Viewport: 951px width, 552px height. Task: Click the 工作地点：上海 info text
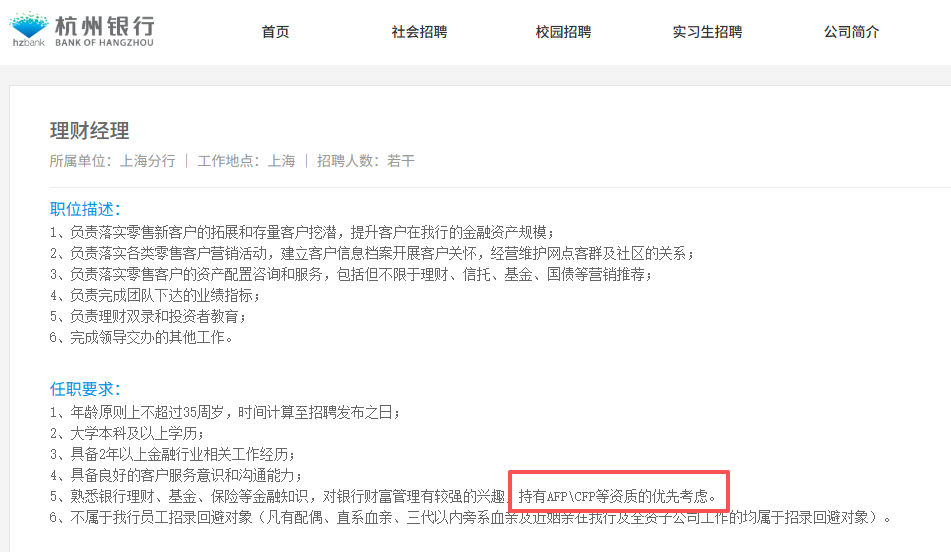[x=246, y=161]
